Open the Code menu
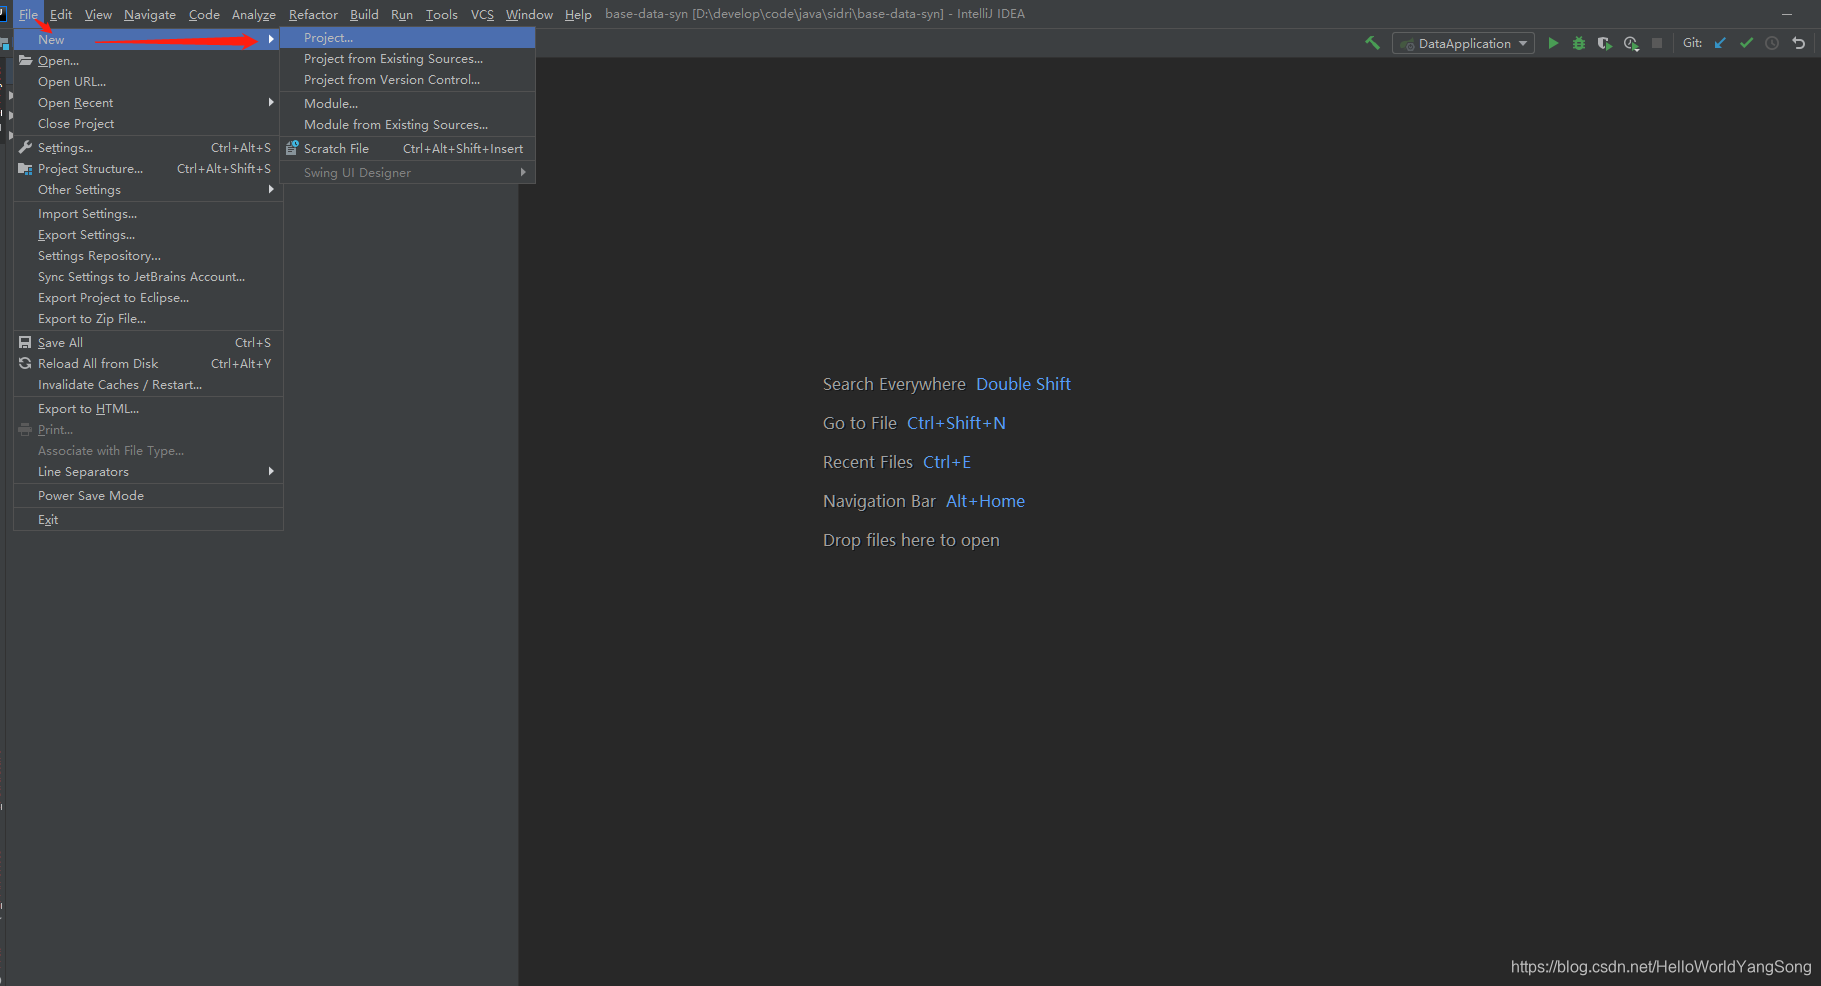The image size is (1821, 986). pos(204,14)
